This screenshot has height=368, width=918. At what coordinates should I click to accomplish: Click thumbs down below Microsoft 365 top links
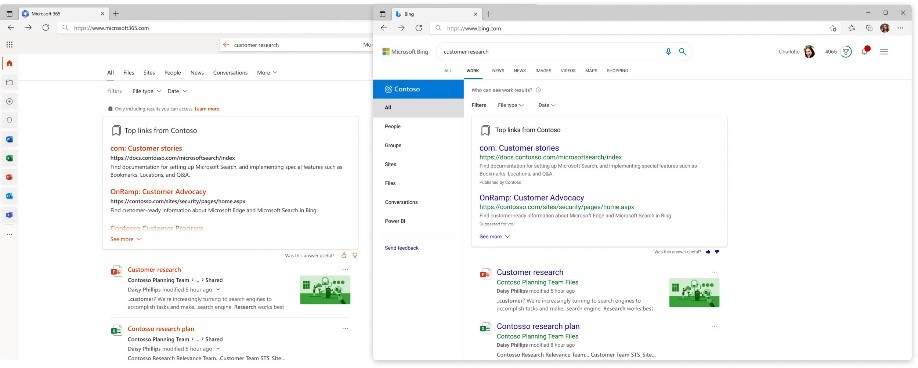pyautogui.click(x=355, y=255)
